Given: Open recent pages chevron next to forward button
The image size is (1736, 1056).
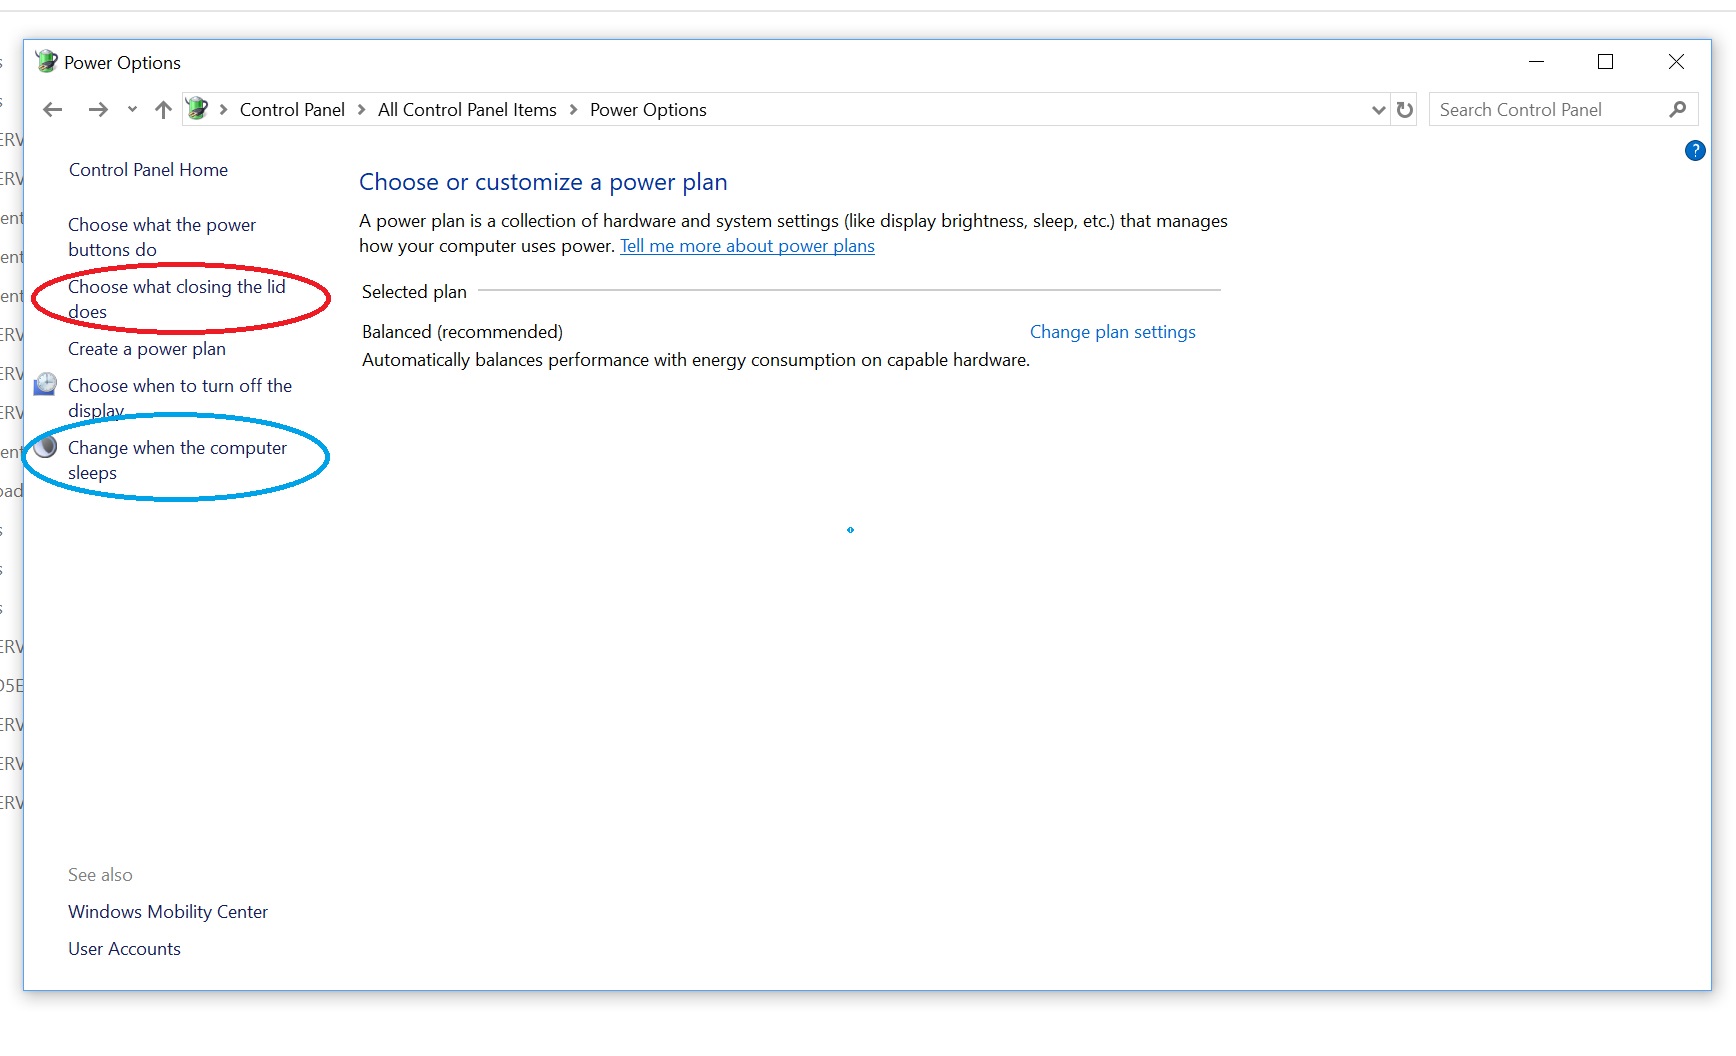Looking at the screenshot, I should coord(131,110).
